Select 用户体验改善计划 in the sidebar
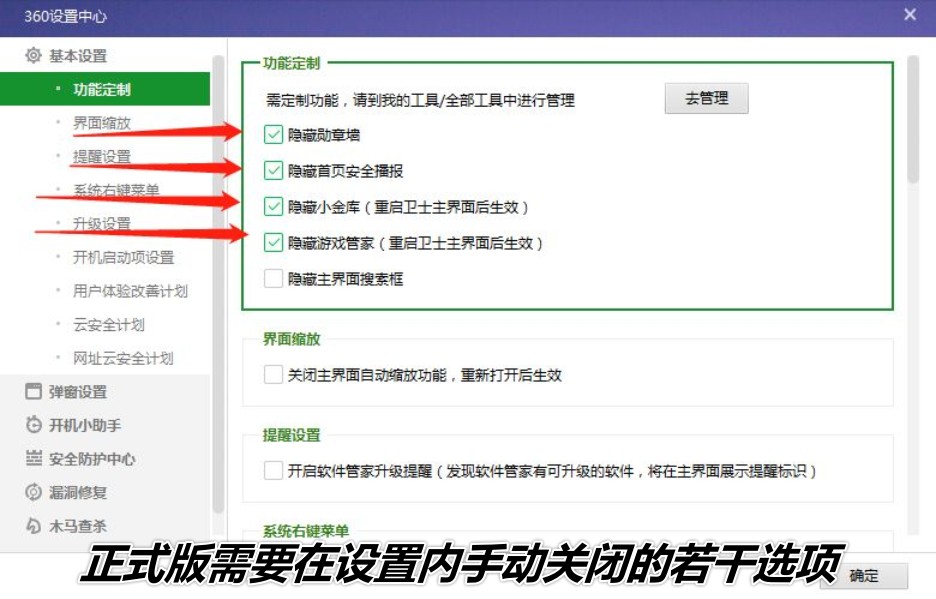This screenshot has width=936, height=599. (x=131, y=291)
